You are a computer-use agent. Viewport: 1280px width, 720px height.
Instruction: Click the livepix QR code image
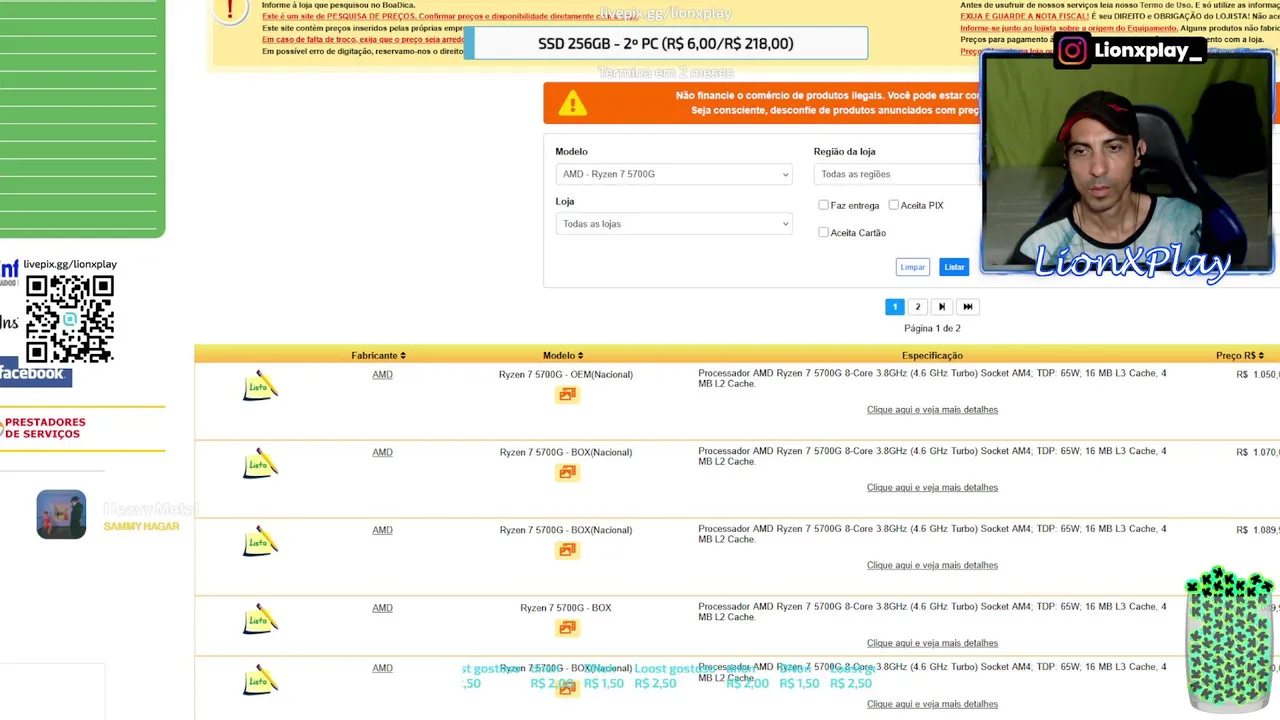click(69, 319)
